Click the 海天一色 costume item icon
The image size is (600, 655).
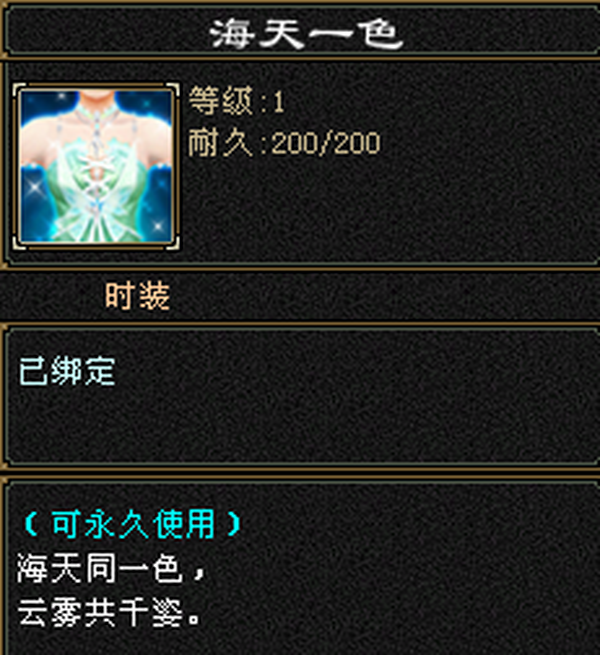click(97, 166)
